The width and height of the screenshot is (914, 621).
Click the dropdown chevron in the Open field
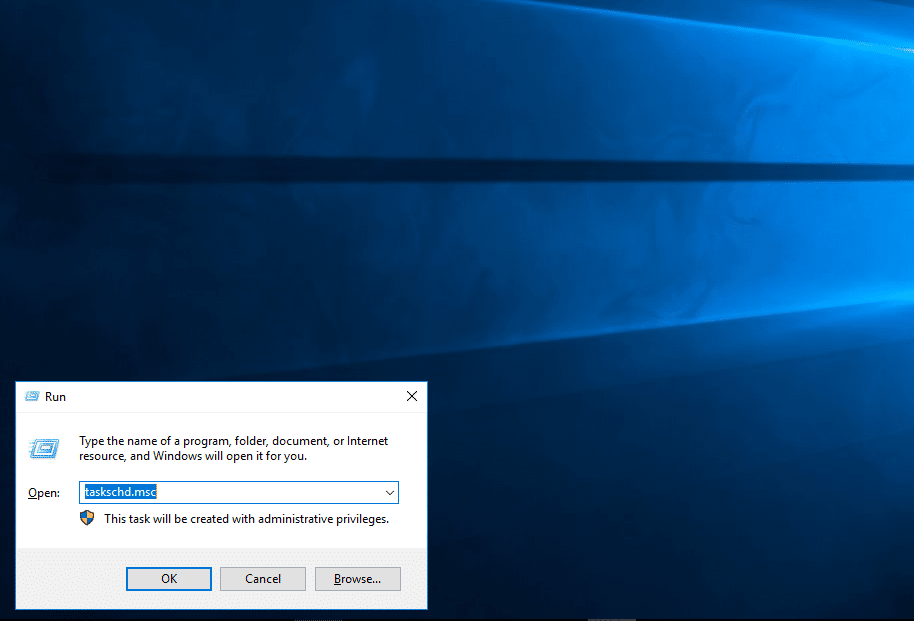pyautogui.click(x=390, y=492)
